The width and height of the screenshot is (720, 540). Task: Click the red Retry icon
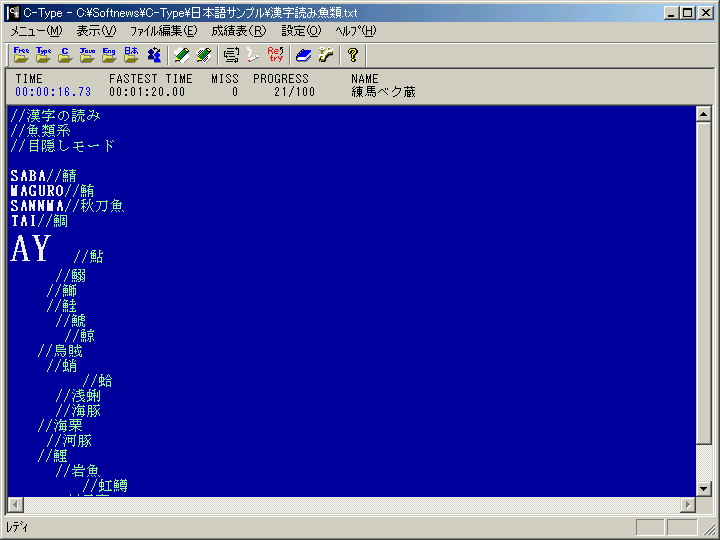[276, 55]
